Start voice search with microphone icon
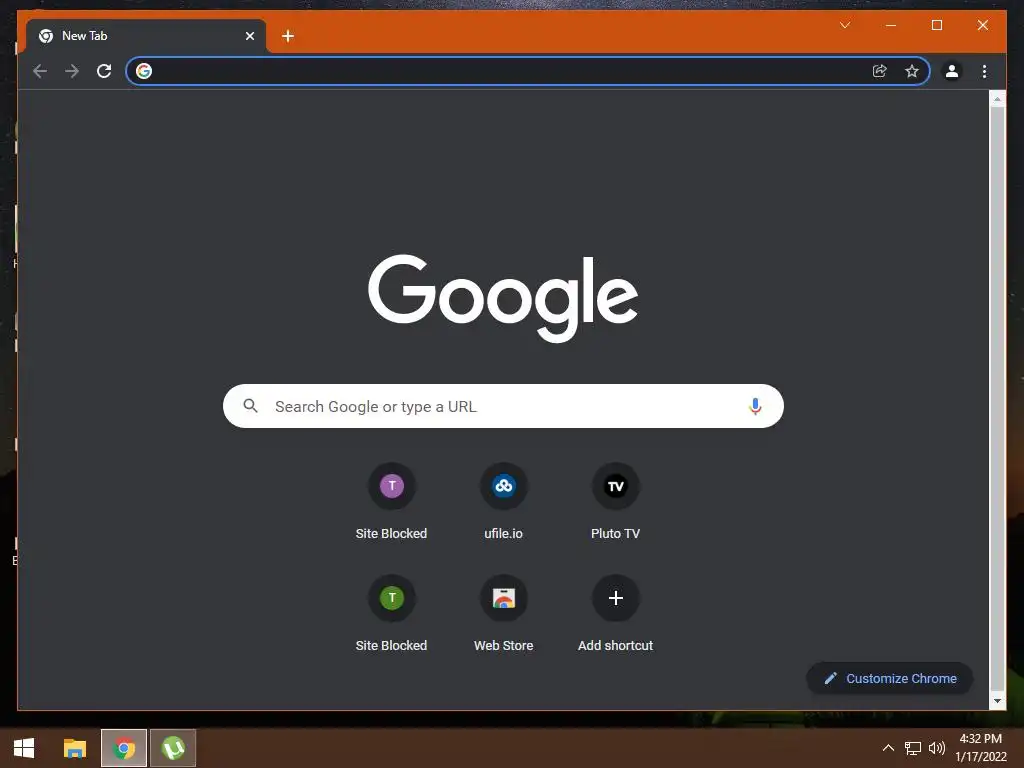This screenshot has height=768, width=1024. pyautogui.click(x=755, y=406)
